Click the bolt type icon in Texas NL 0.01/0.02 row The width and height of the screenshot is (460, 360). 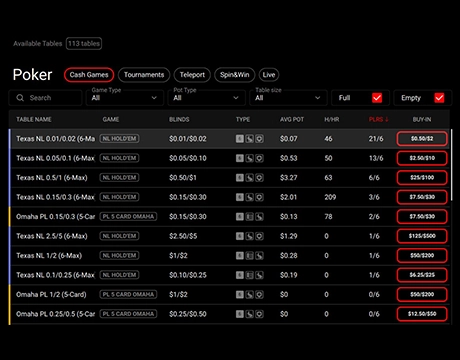coord(249,139)
